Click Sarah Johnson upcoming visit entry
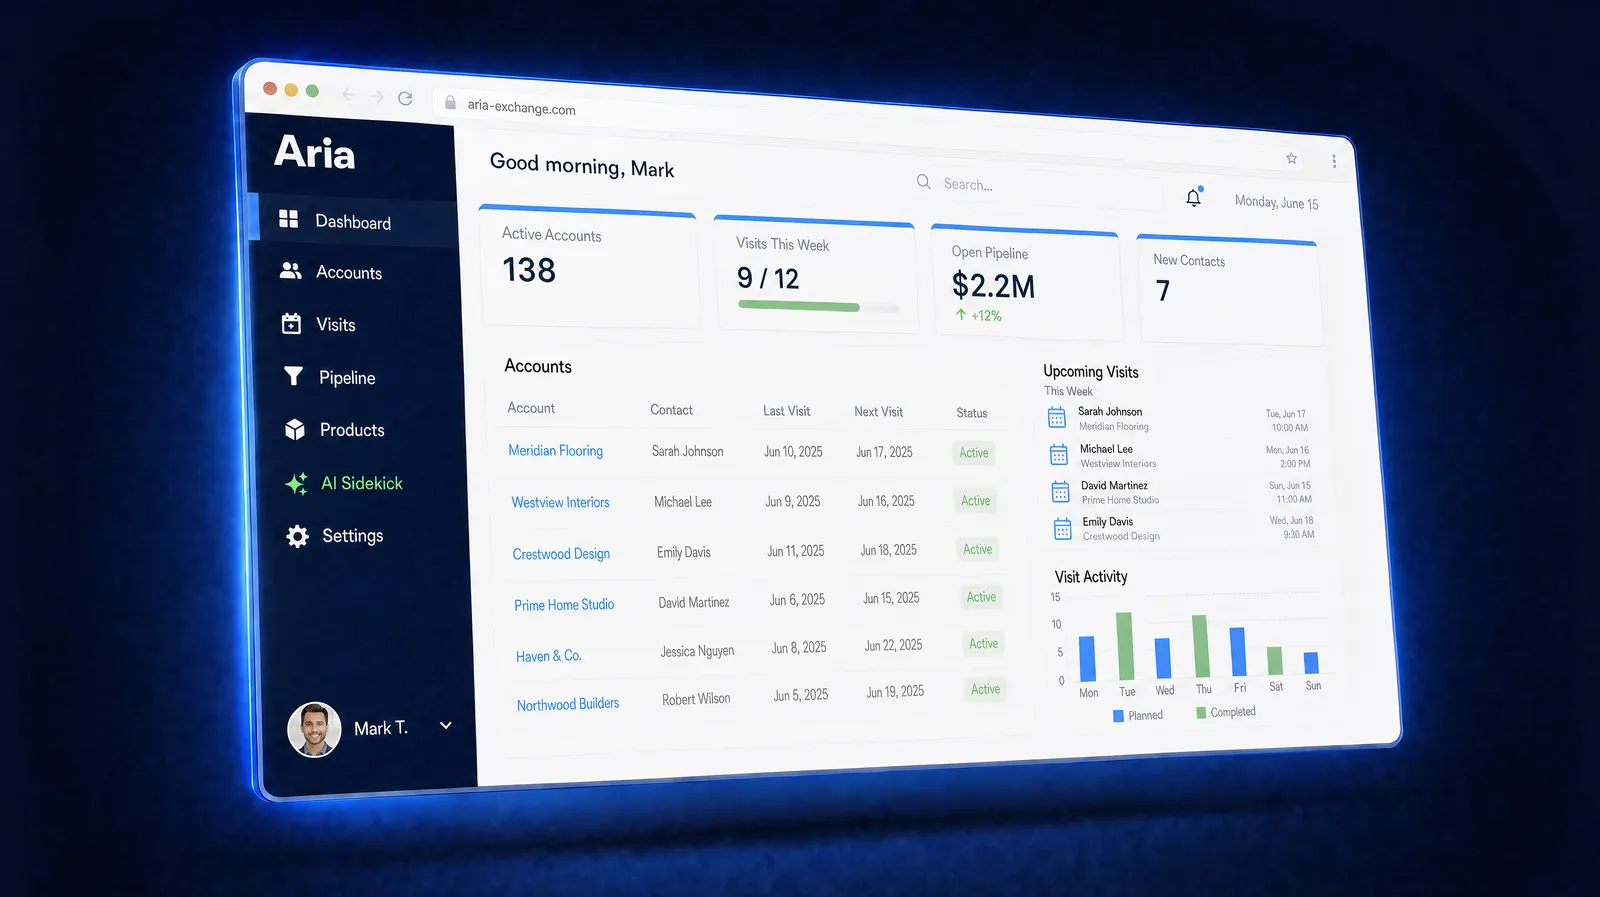 pyautogui.click(x=1180, y=419)
